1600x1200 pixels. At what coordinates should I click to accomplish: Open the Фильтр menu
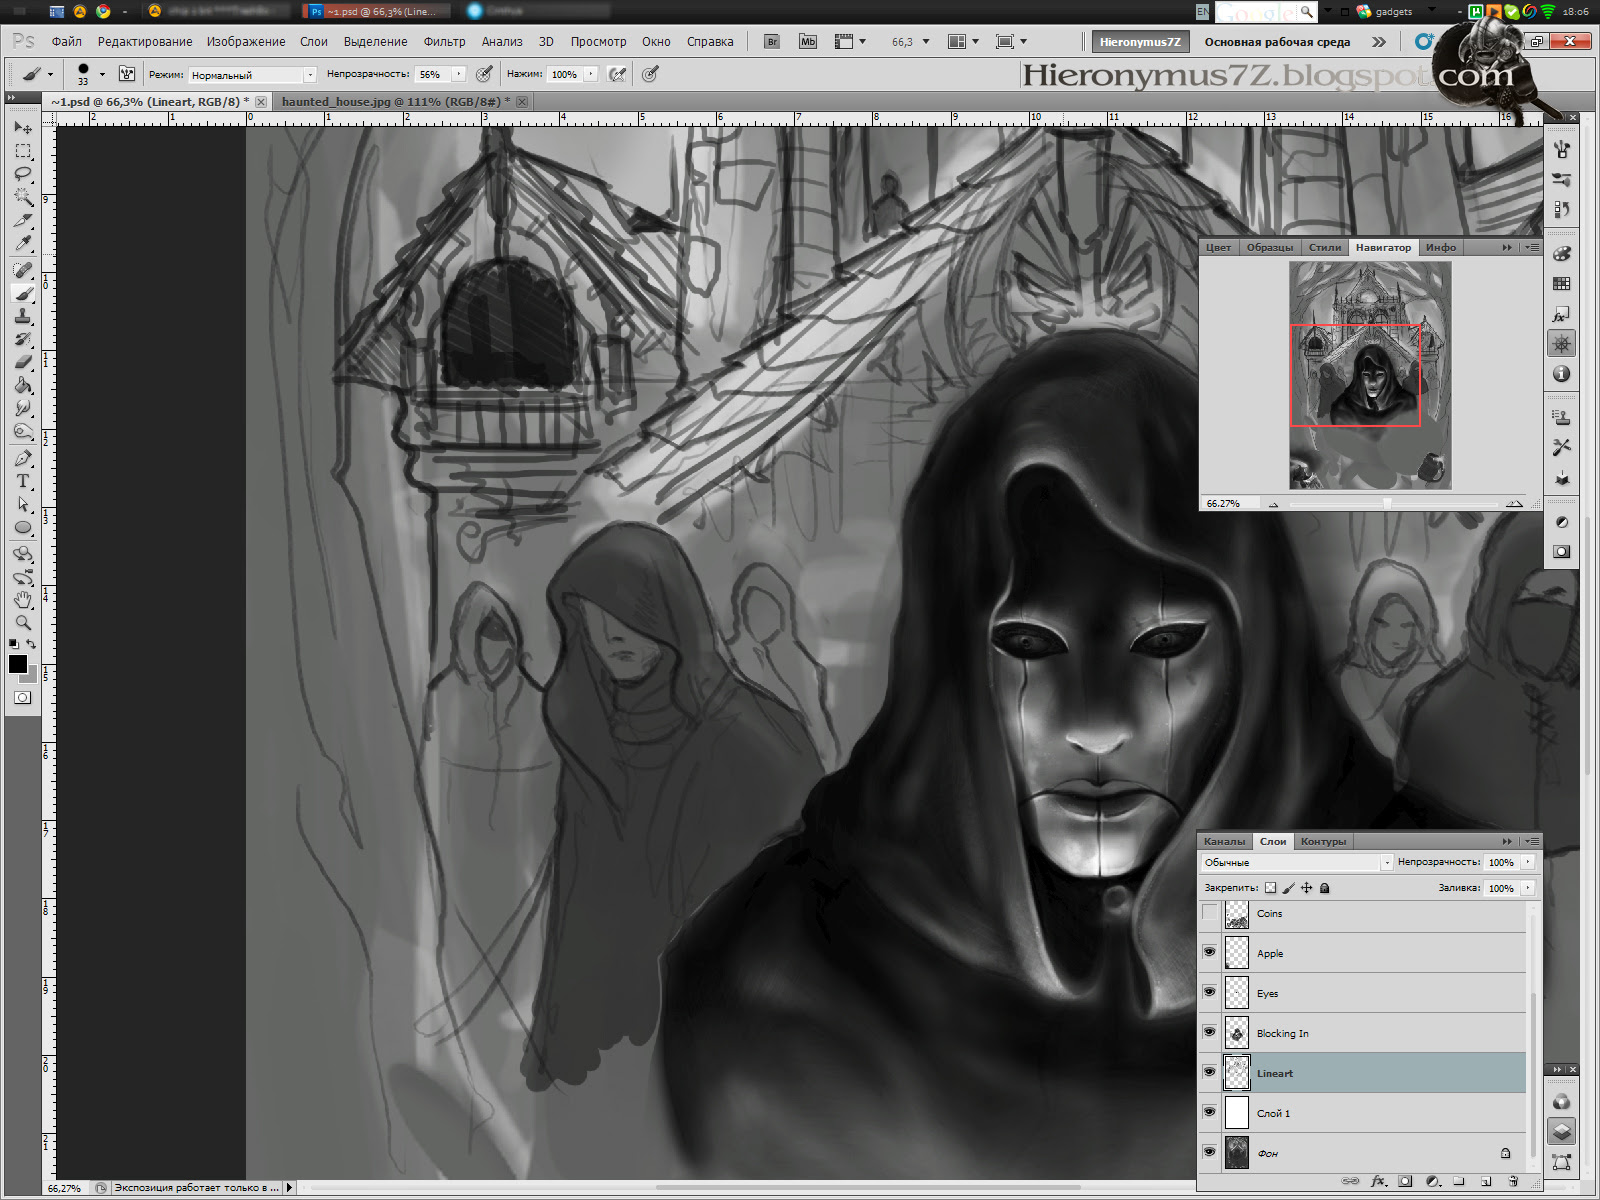pos(444,42)
